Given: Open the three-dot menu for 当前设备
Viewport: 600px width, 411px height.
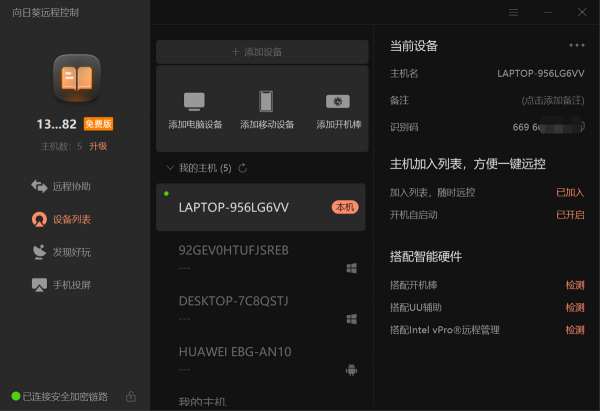Looking at the screenshot, I should (576, 45).
